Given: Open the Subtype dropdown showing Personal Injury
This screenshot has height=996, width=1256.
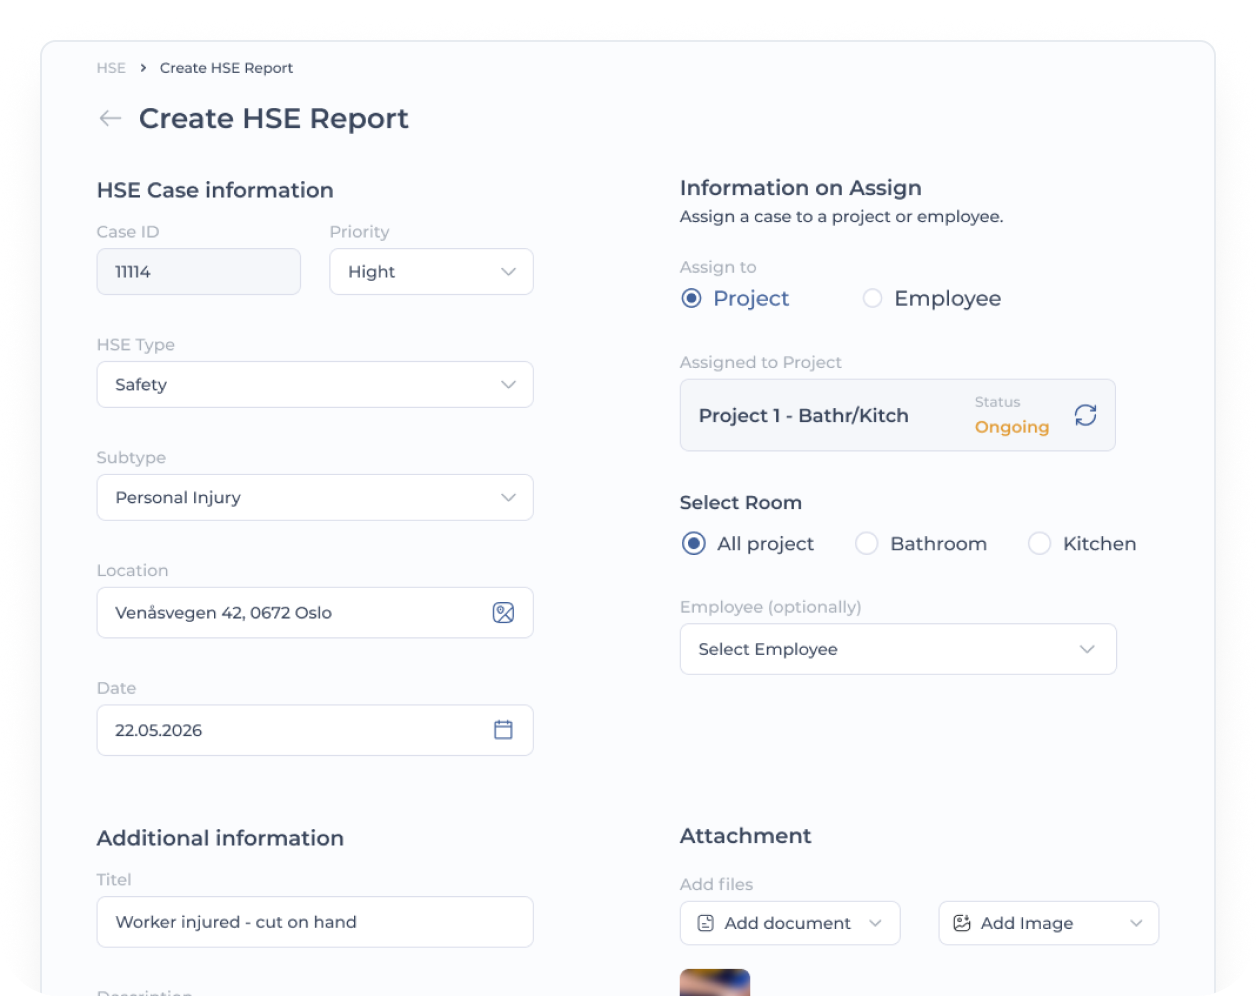Looking at the screenshot, I should click(315, 498).
